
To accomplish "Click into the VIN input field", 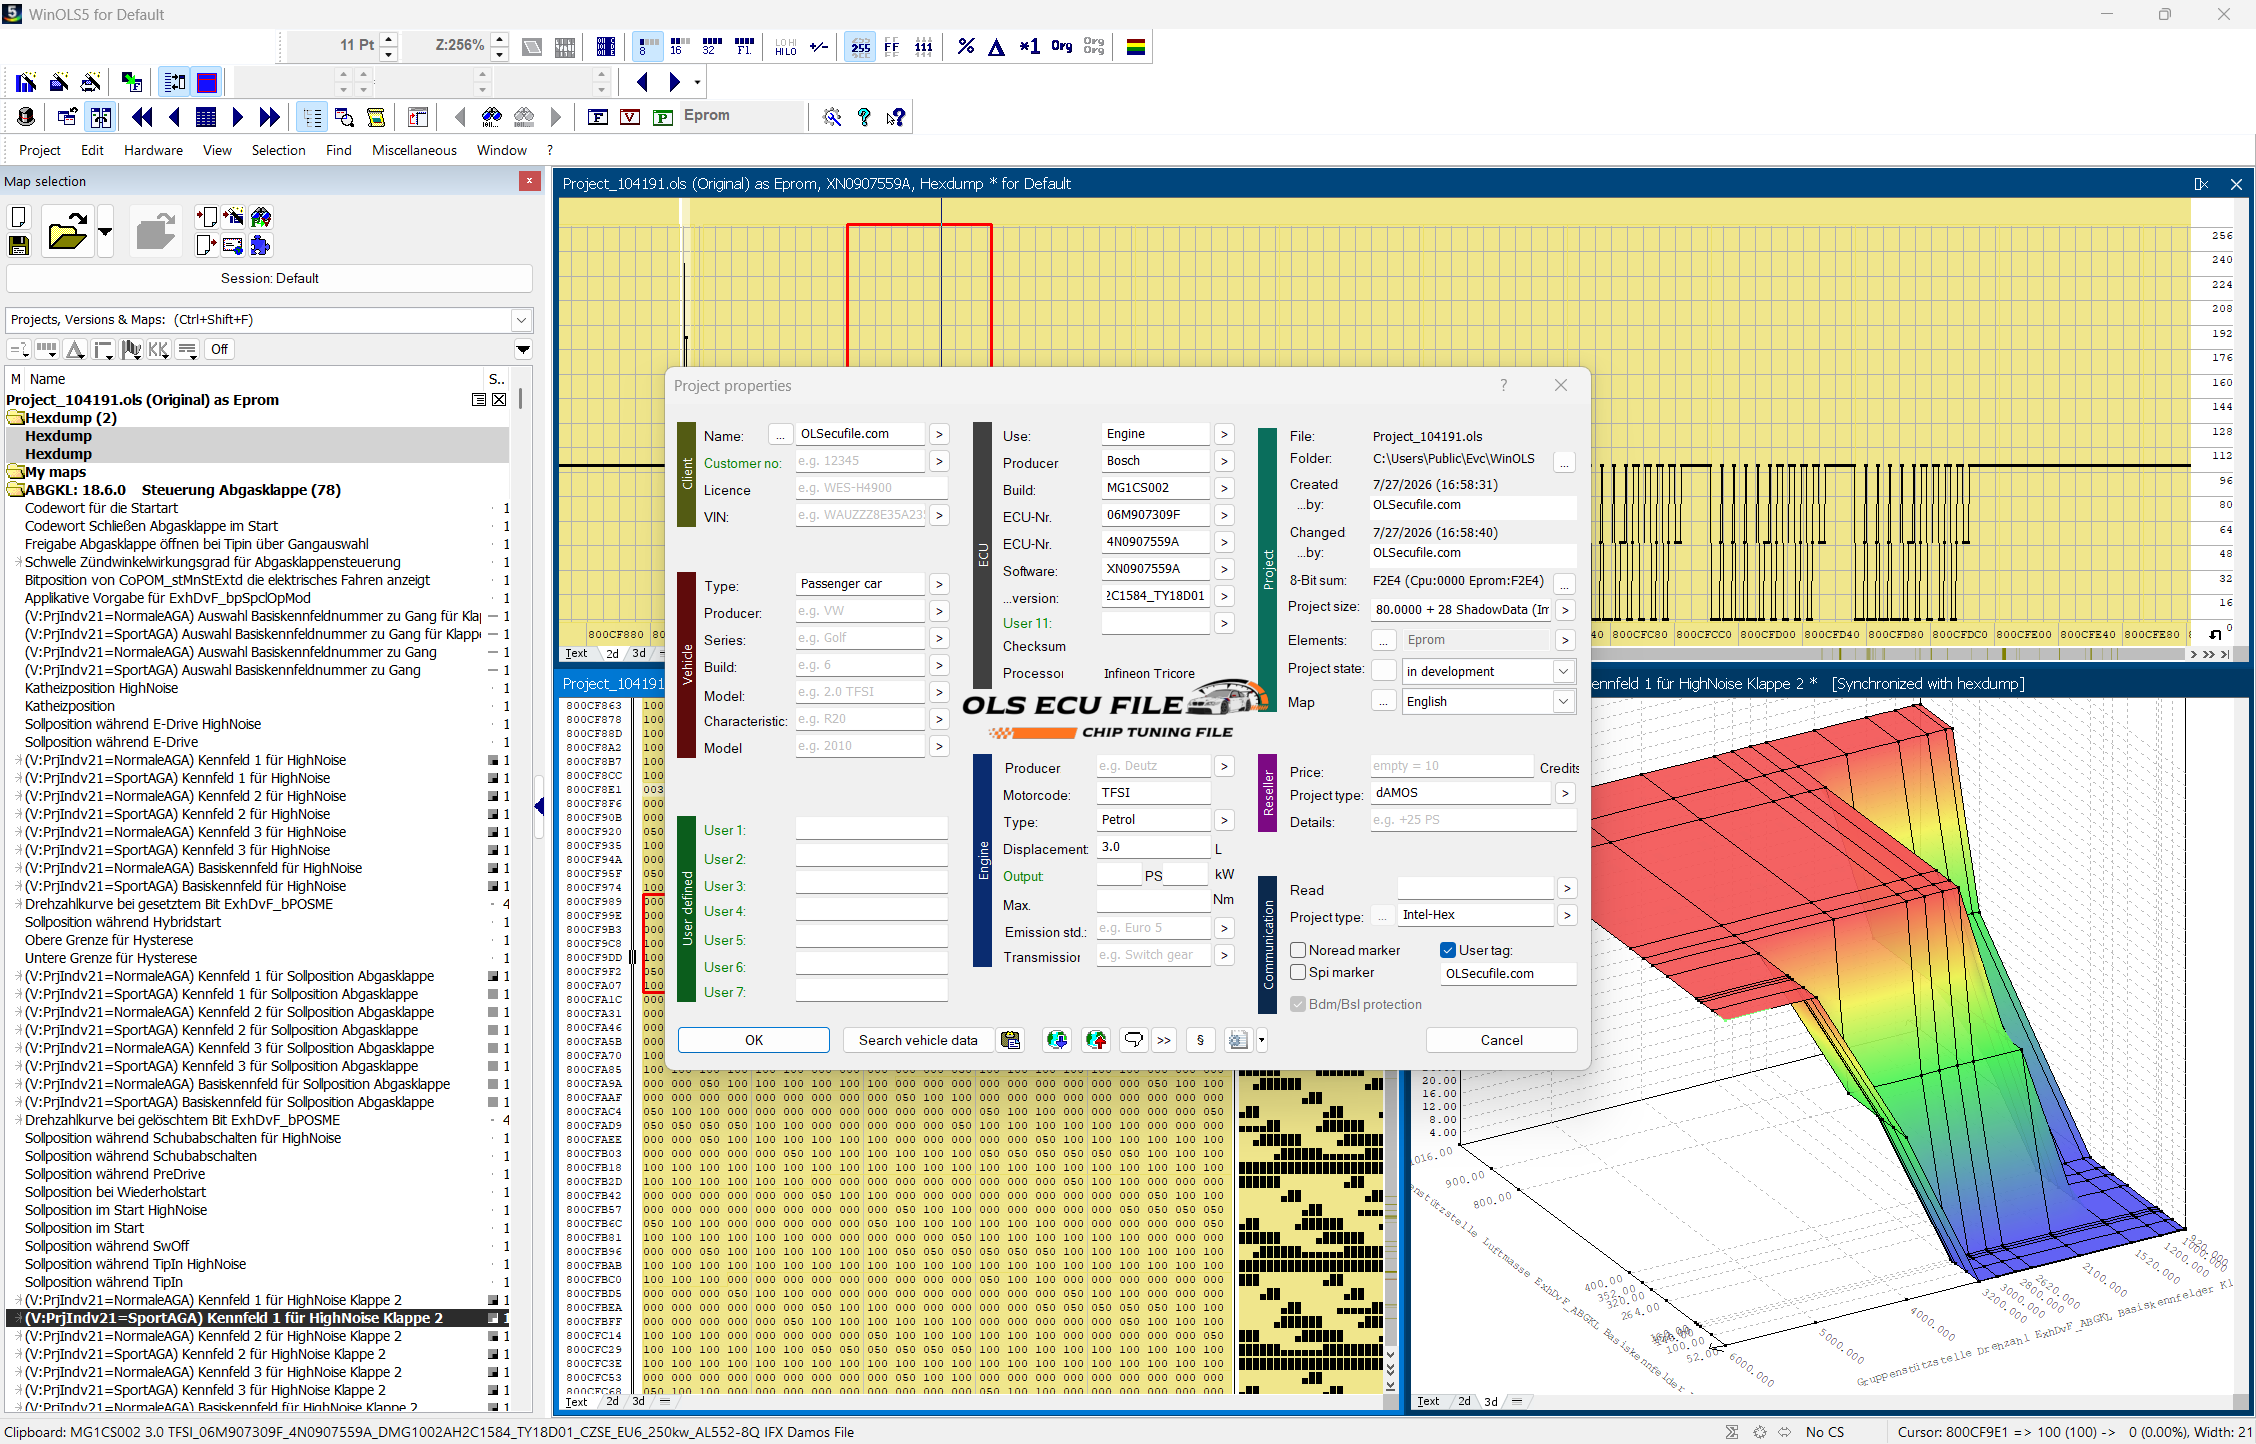I will pyautogui.click(x=860, y=515).
